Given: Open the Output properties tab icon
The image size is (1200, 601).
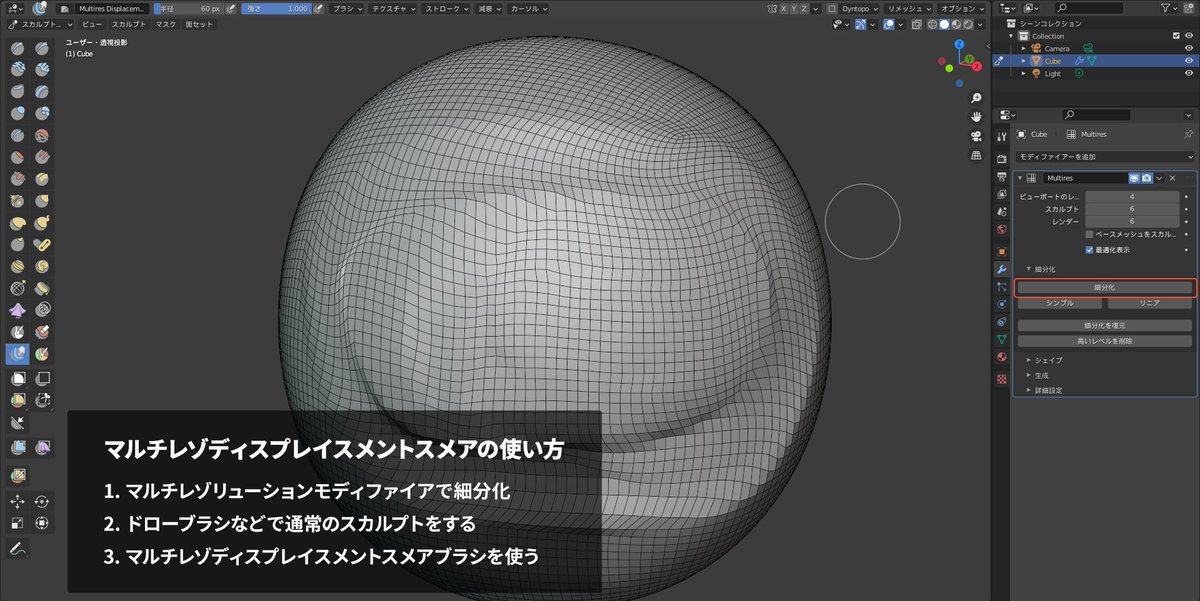Looking at the screenshot, I should point(1002,176).
